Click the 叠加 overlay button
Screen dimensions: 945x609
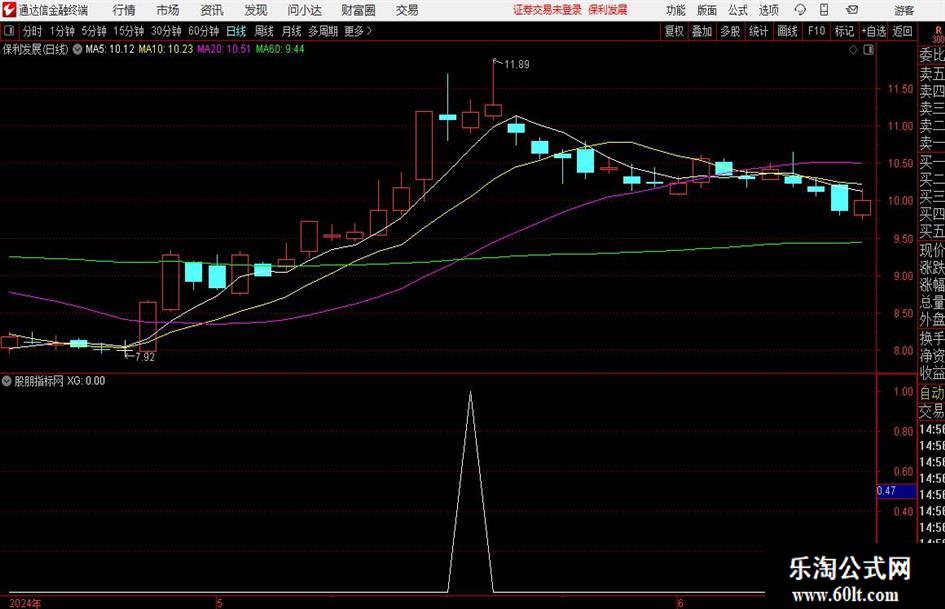702,31
